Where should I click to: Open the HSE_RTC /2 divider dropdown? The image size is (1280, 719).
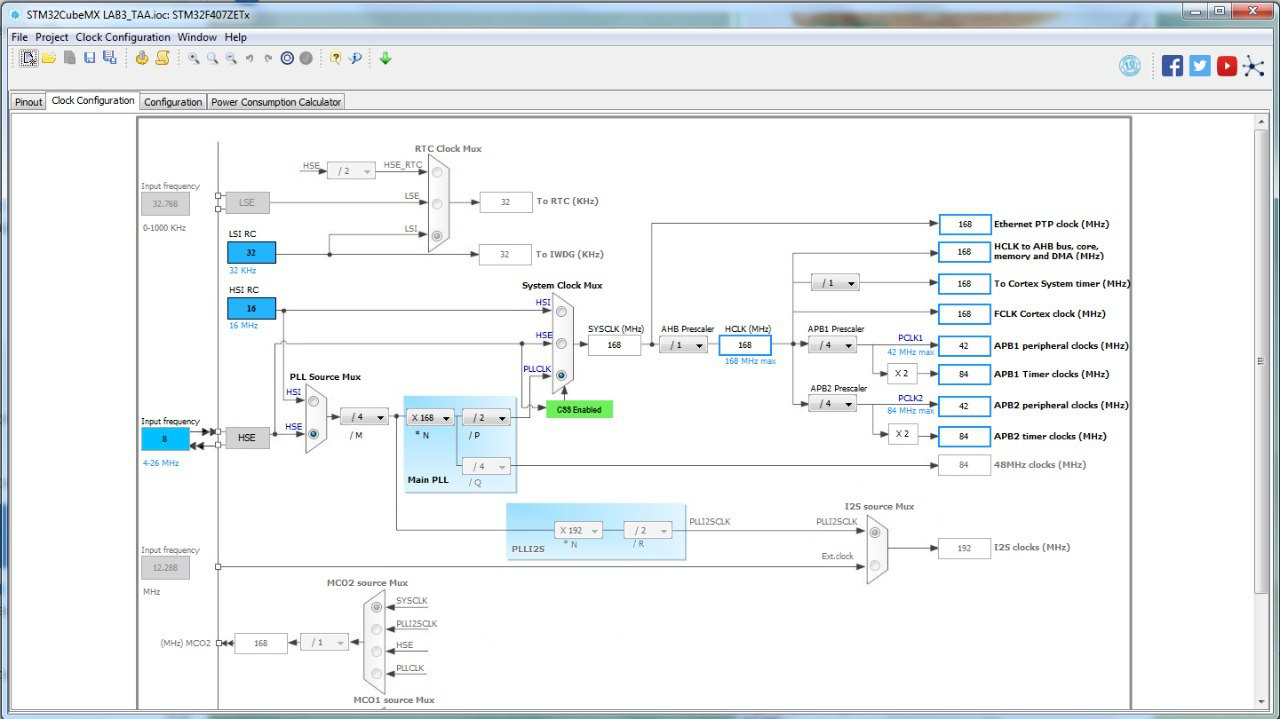coord(351,171)
